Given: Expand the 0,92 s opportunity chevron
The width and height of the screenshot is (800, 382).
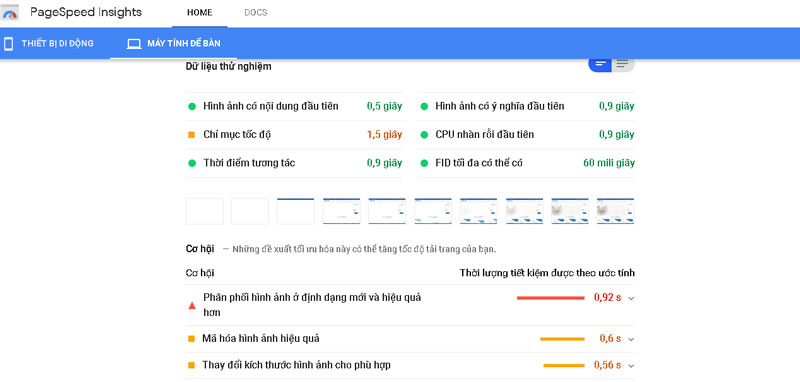Looking at the screenshot, I should [631, 298].
